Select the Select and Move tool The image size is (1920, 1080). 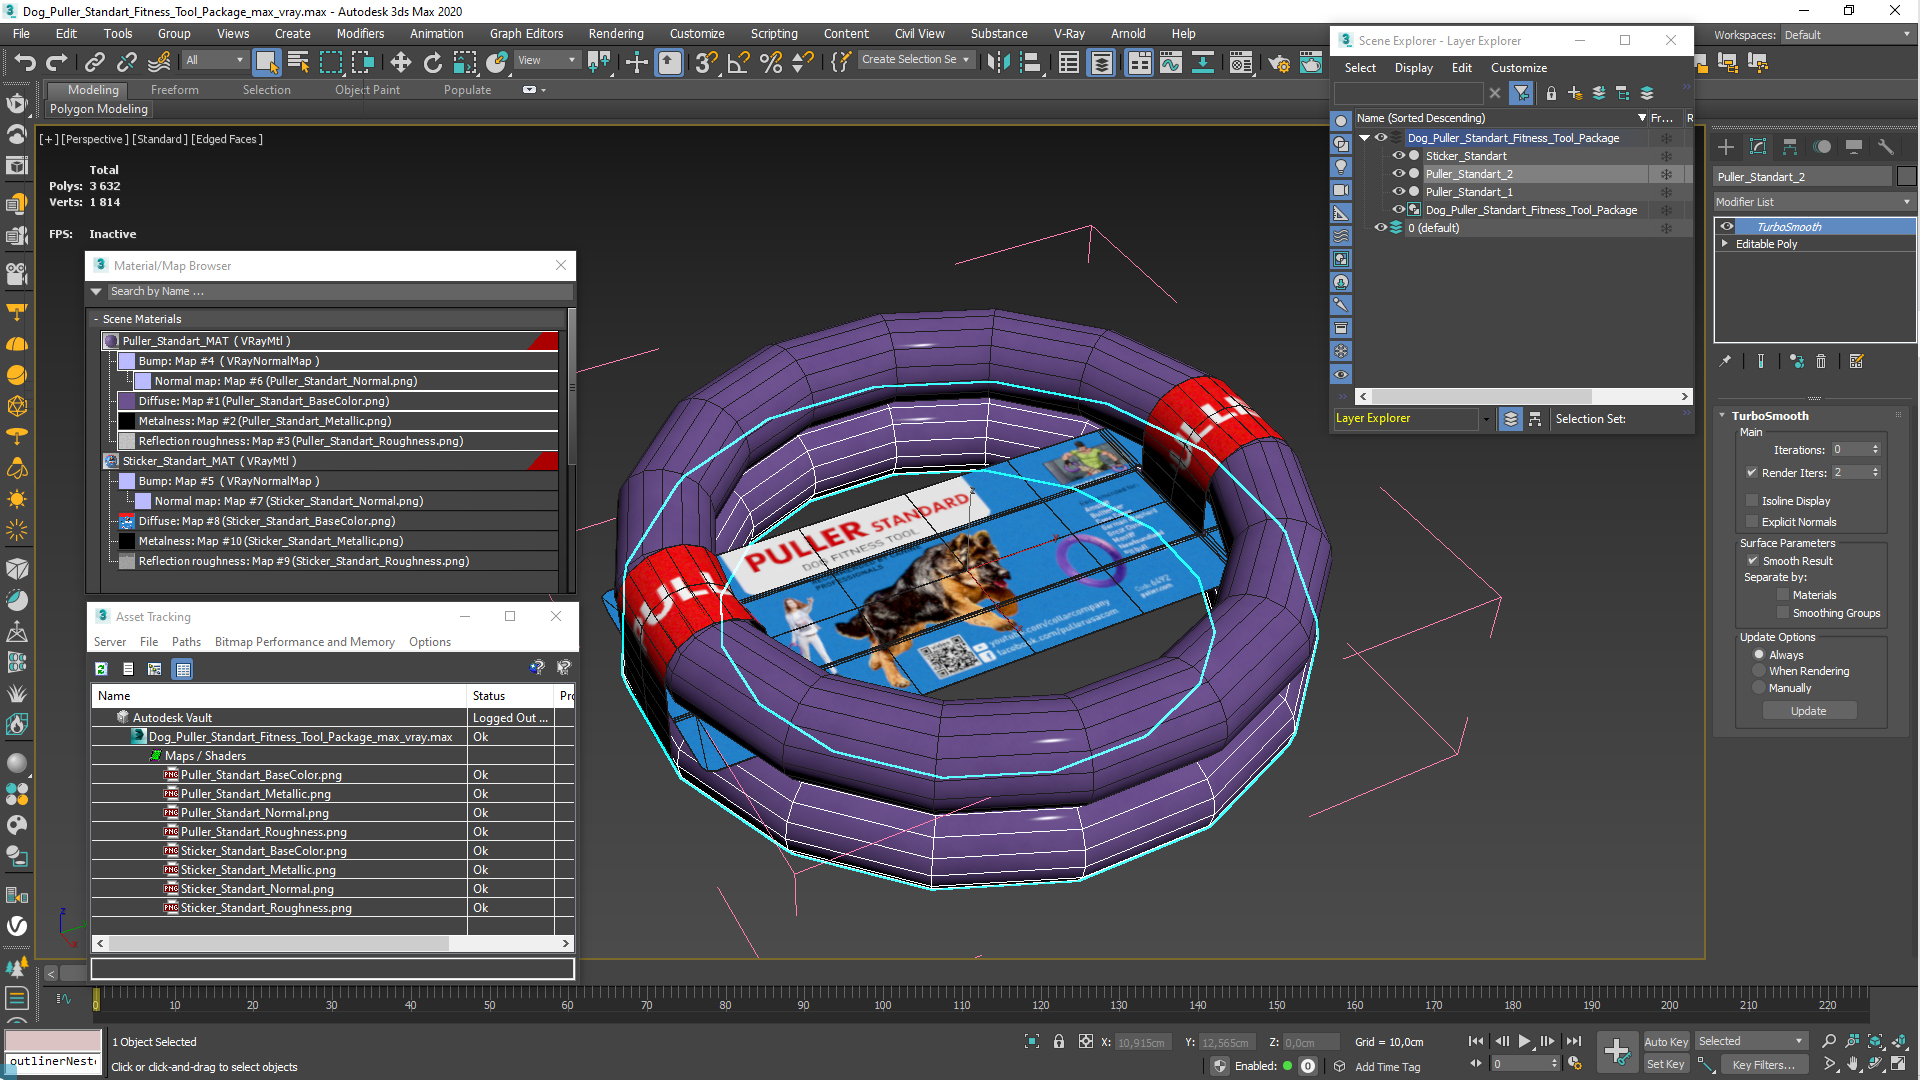400,62
